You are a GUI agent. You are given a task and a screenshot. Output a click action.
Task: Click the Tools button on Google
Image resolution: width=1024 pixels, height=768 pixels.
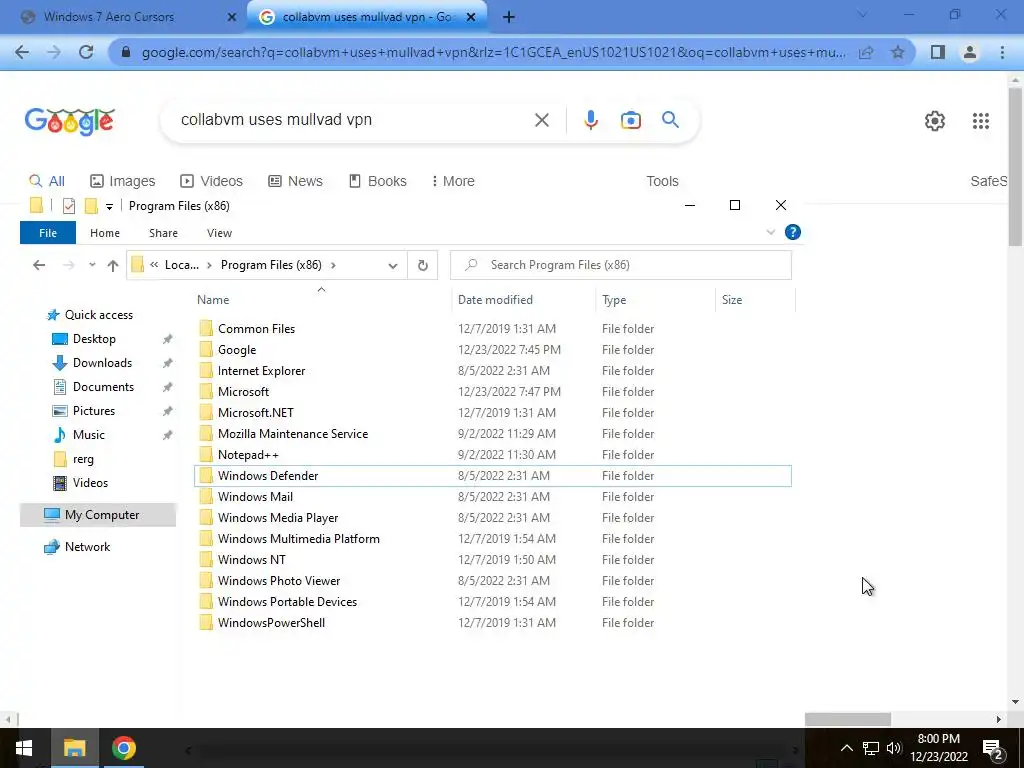(662, 181)
